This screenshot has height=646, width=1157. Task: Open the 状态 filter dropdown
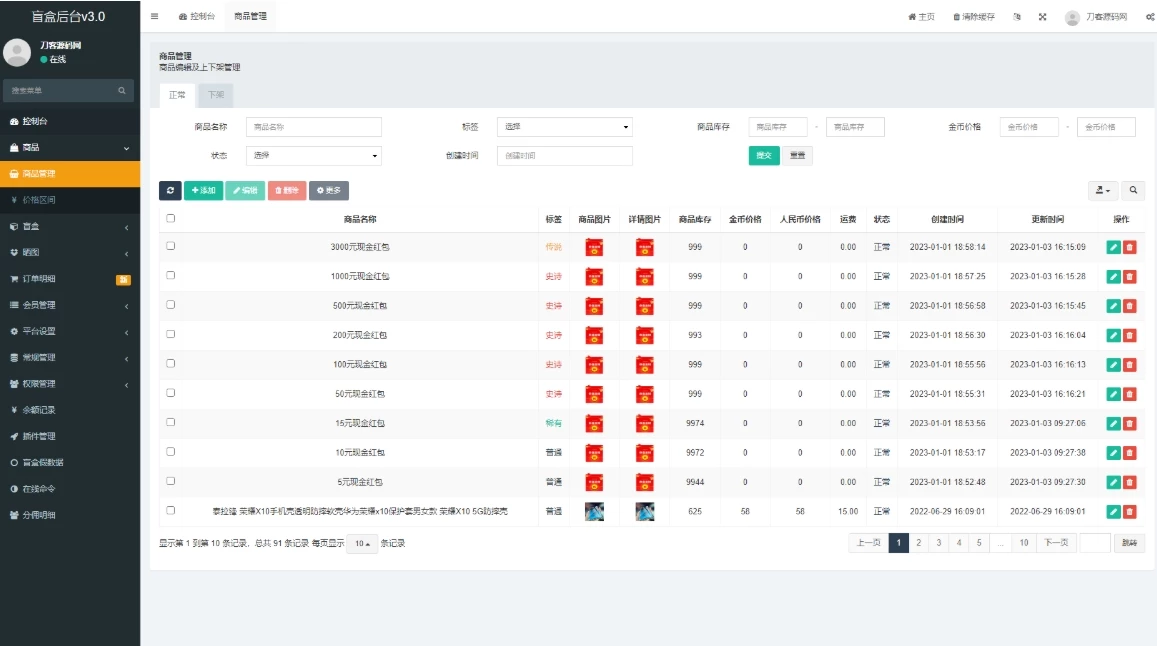(314, 156)
